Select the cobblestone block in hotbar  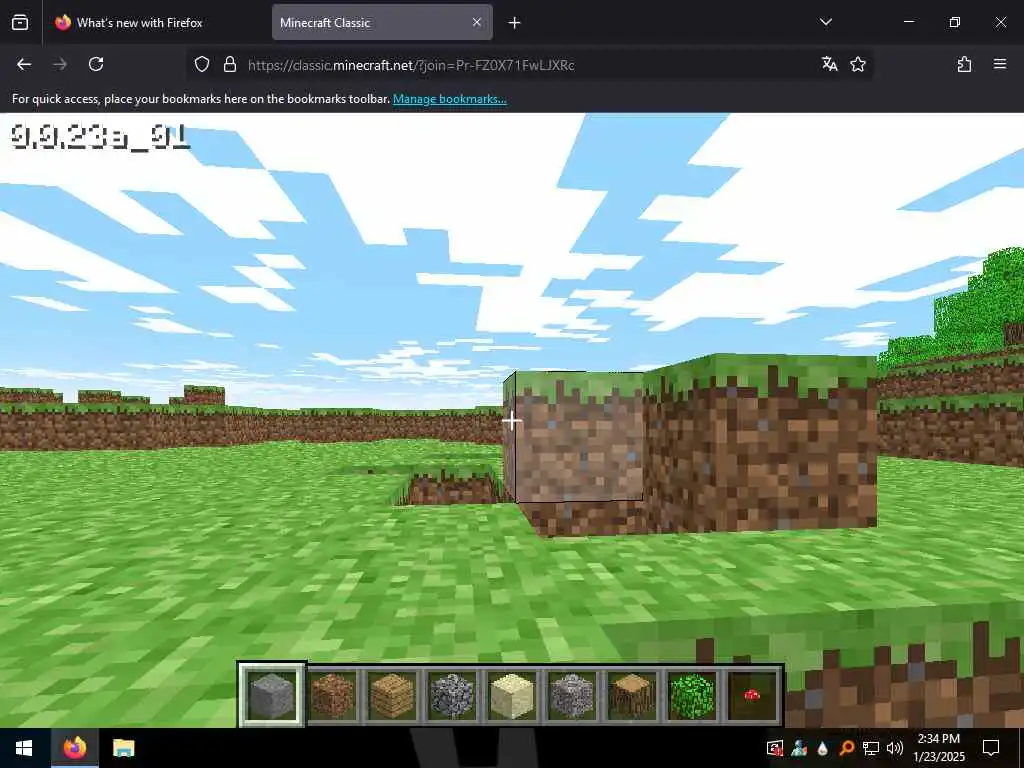(x=452, y=695)
